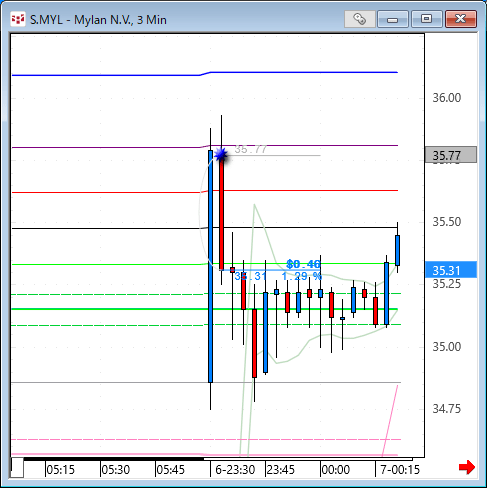The height and width of the screenshot is (488, 487).
Task: Maximize the S.MYL chart window
Action: point(426,19)
